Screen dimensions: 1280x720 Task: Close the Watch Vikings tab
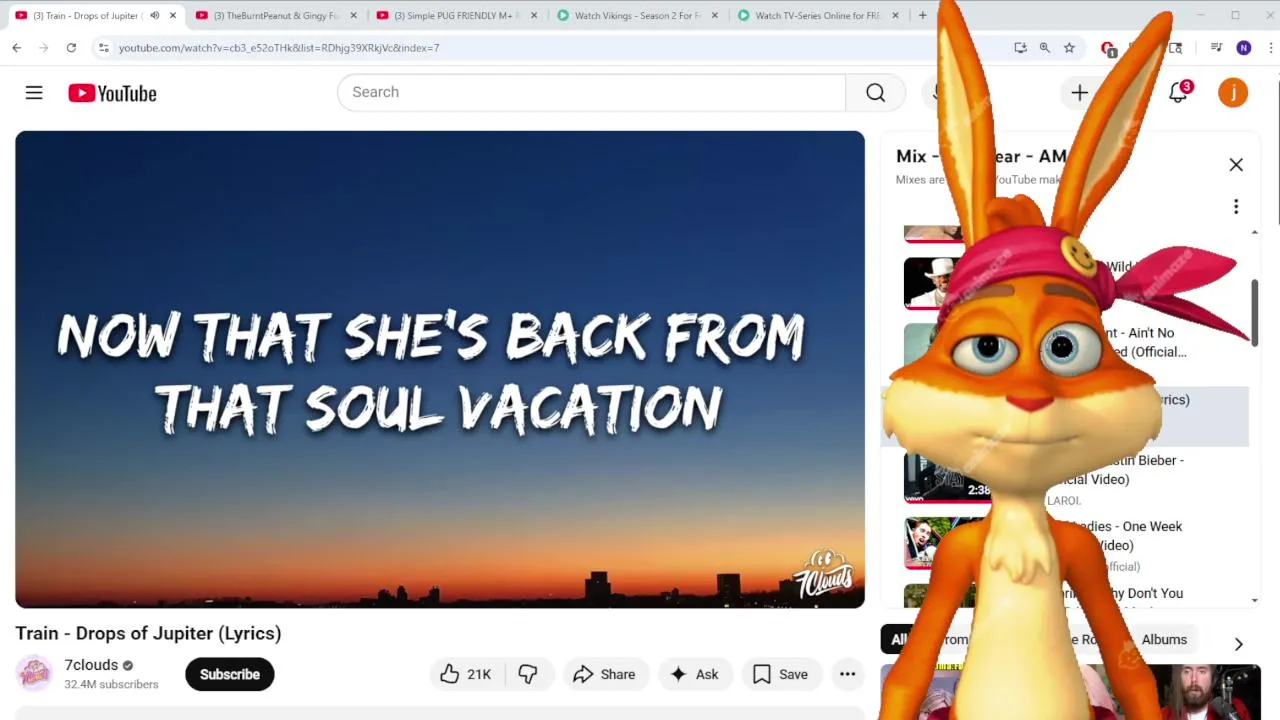[715, 15]
